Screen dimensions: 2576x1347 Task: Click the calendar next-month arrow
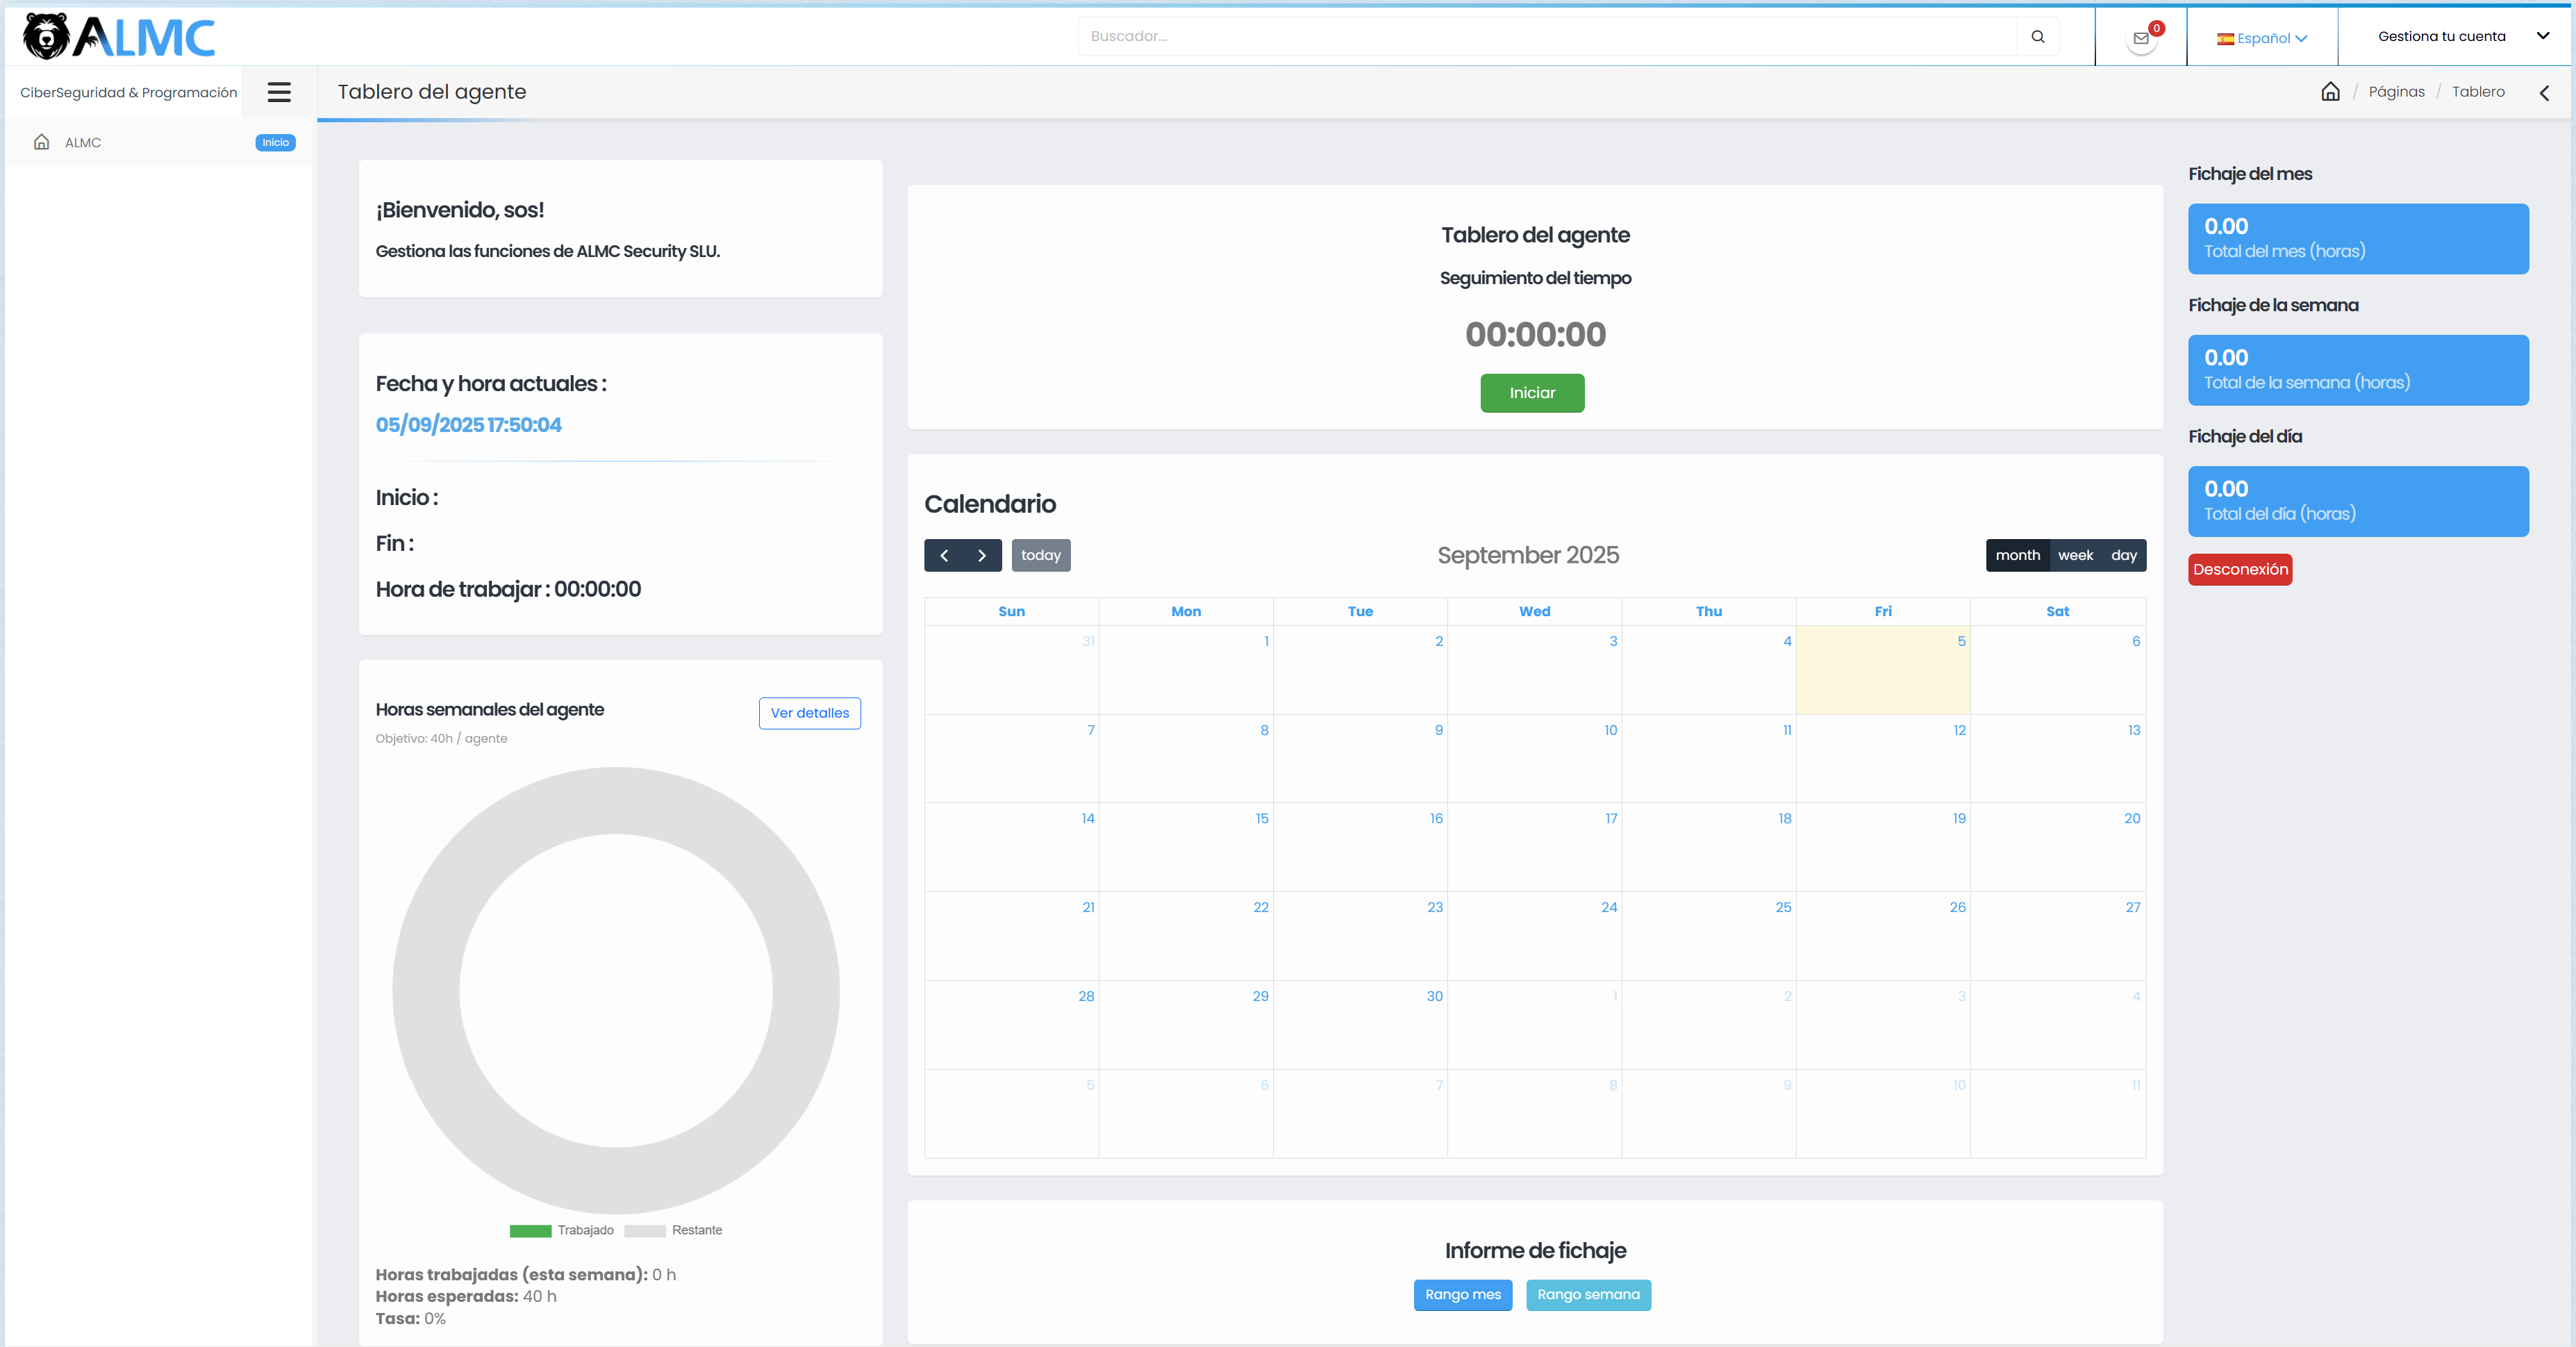[x=982, y=555]
